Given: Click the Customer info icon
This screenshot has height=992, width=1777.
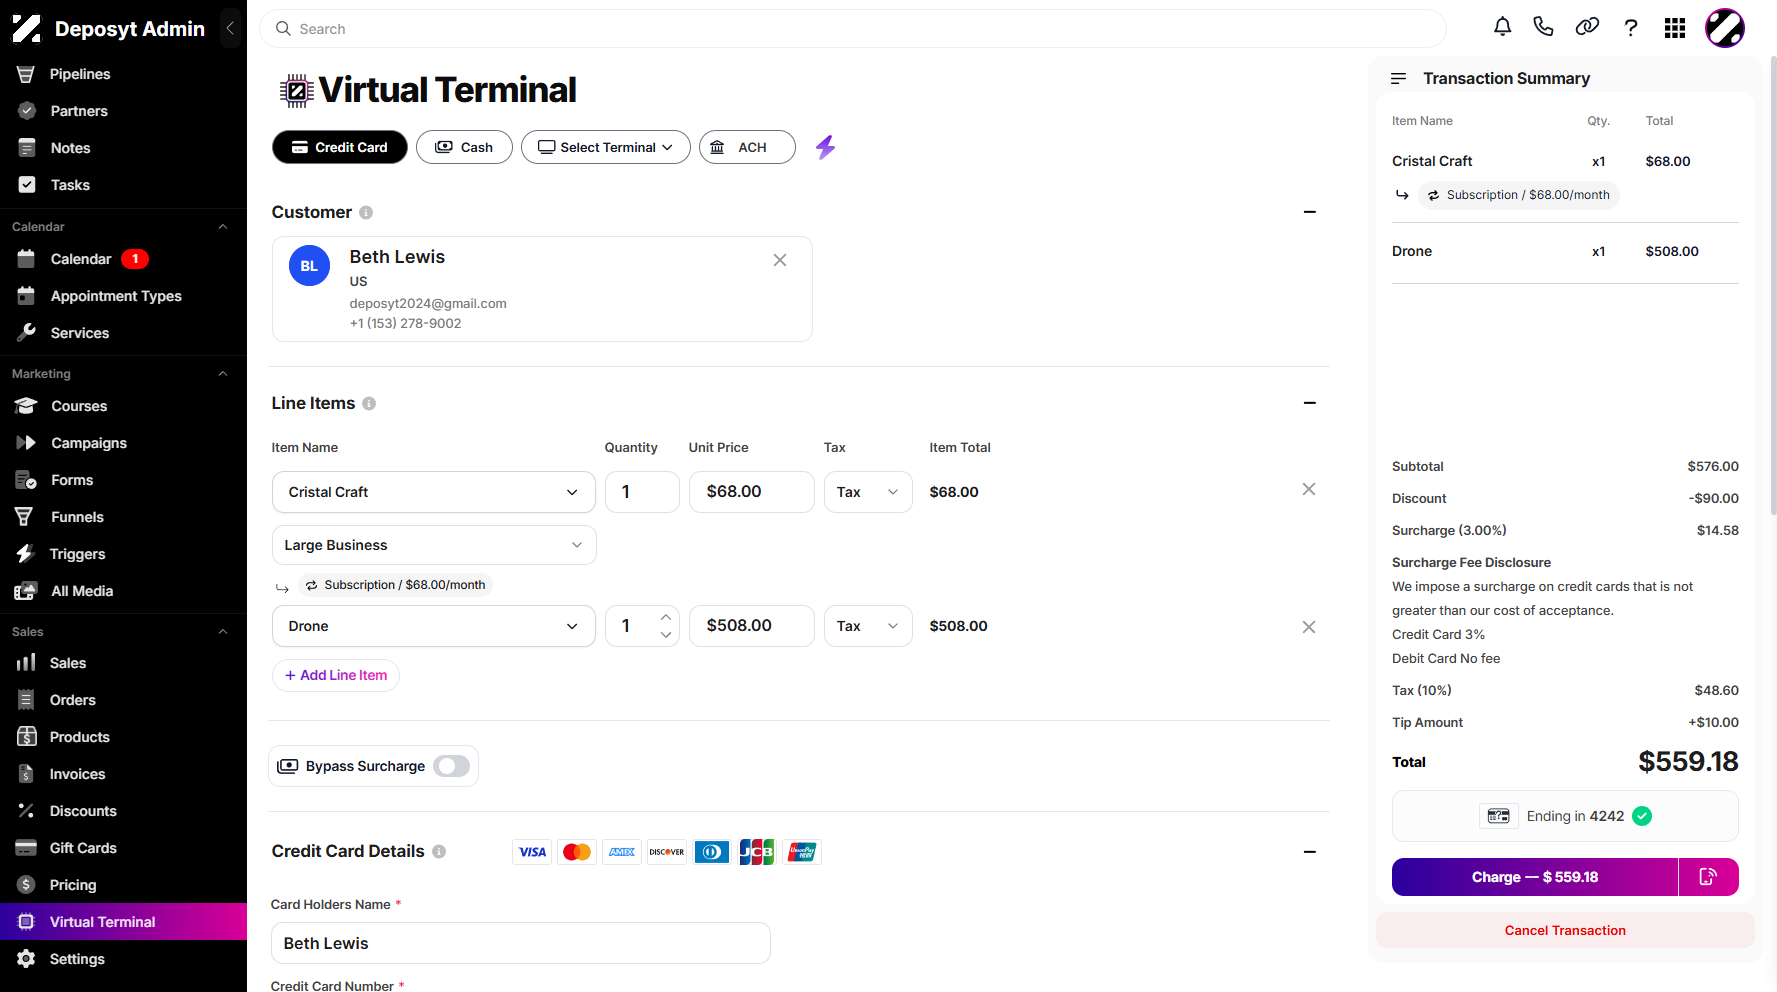Looking at the screenshot, I should [366, 212].
